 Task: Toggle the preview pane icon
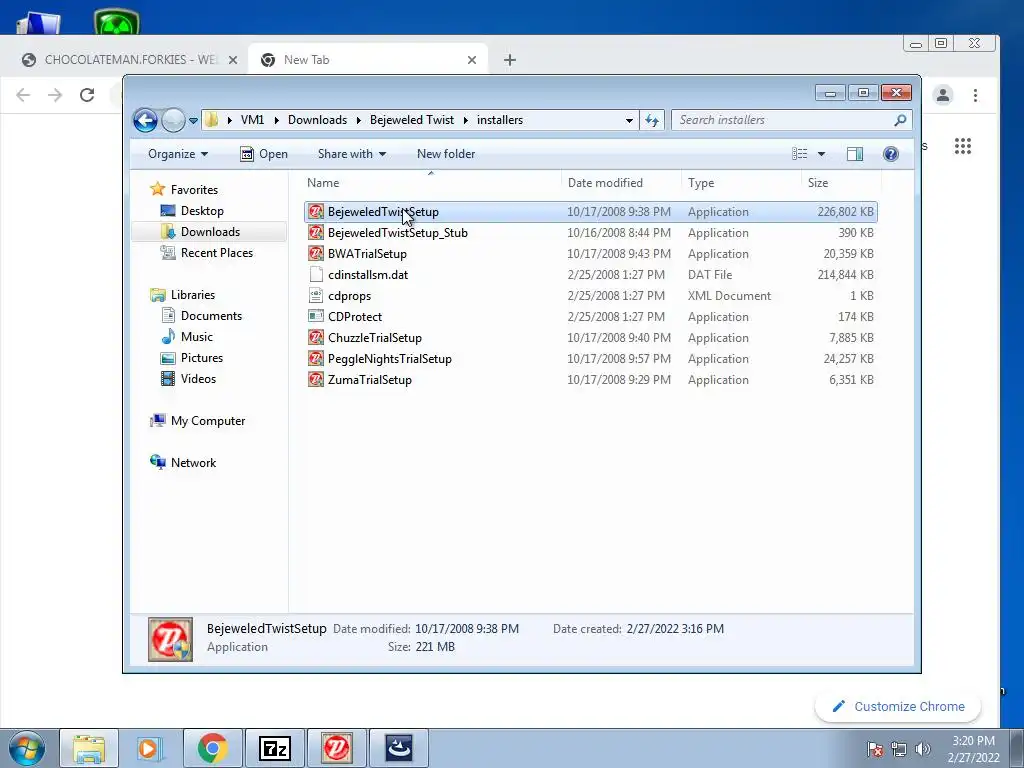coord(855,154)
